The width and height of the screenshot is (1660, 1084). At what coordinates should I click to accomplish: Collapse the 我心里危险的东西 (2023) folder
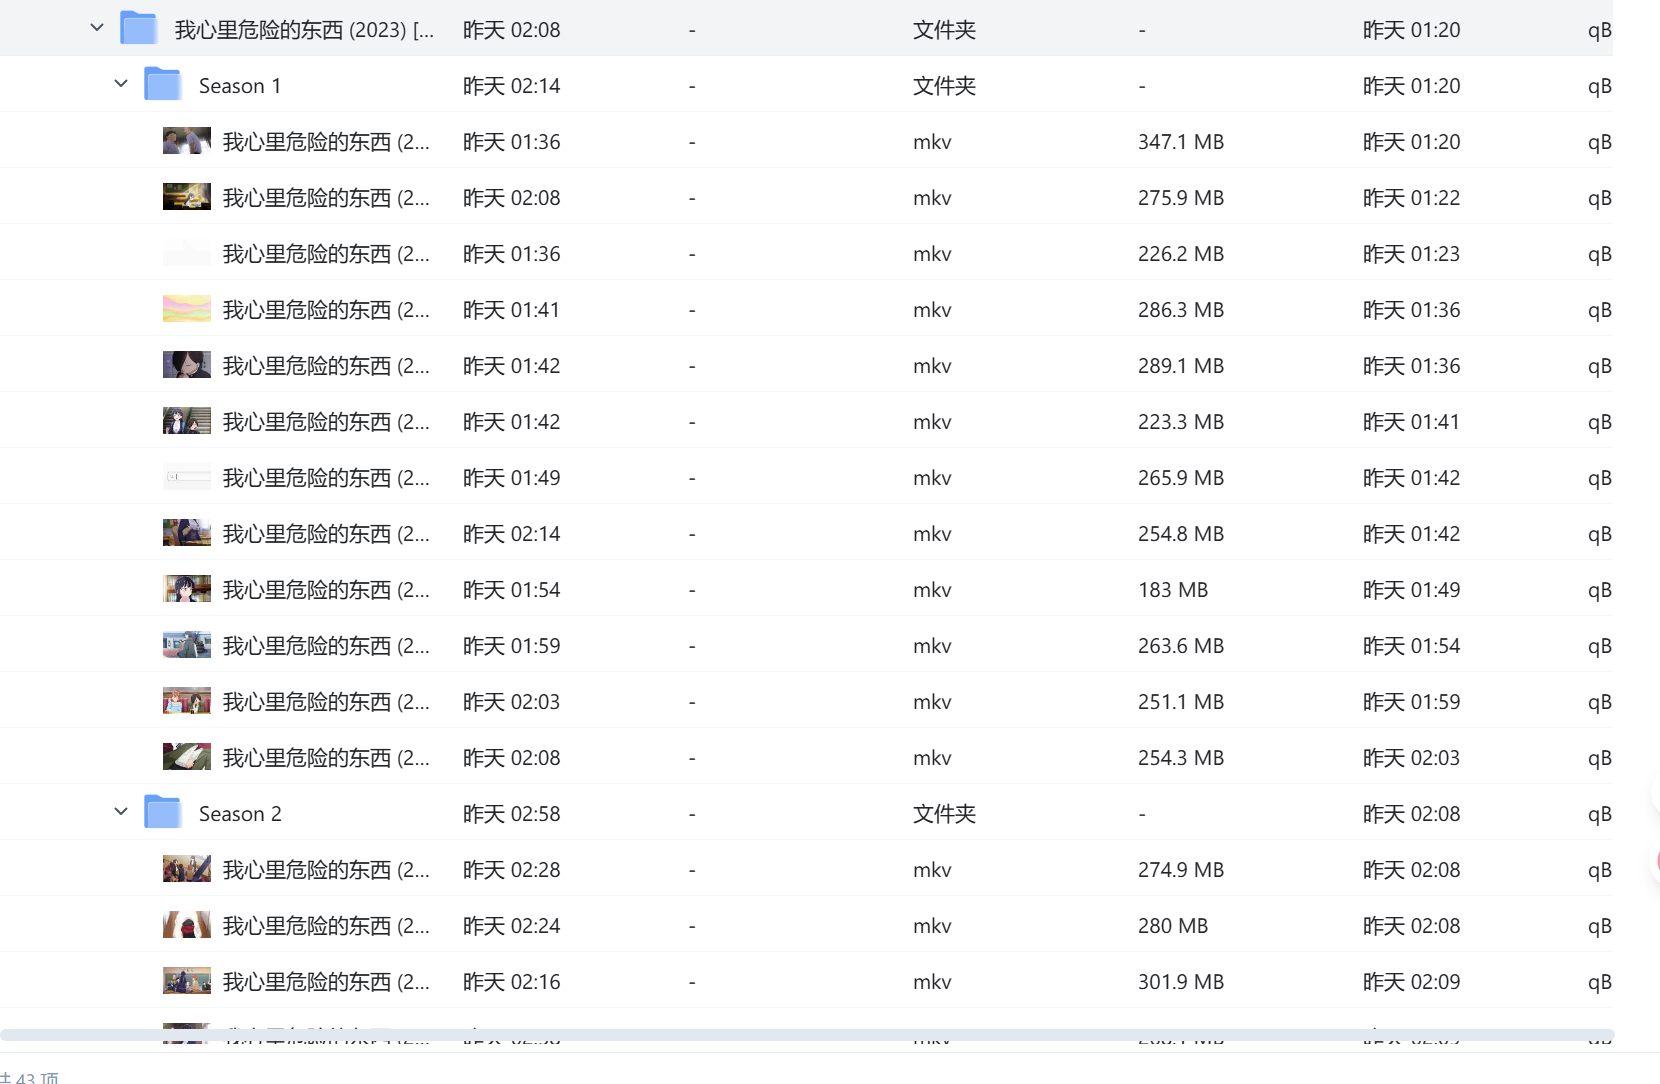97,28
